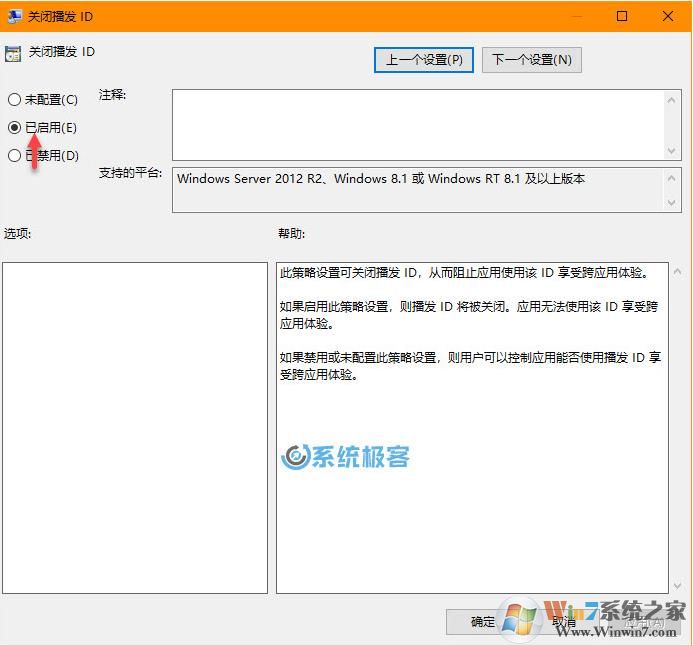Maximize the 关闭播发 ID policy window
Image resolution: width=693 pixels, height=646 pixels.
tap(622, 16)
